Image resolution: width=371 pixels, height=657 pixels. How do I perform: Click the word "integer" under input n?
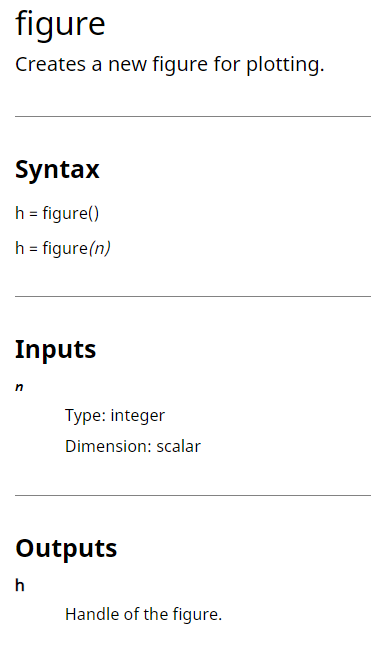[138, 416]
